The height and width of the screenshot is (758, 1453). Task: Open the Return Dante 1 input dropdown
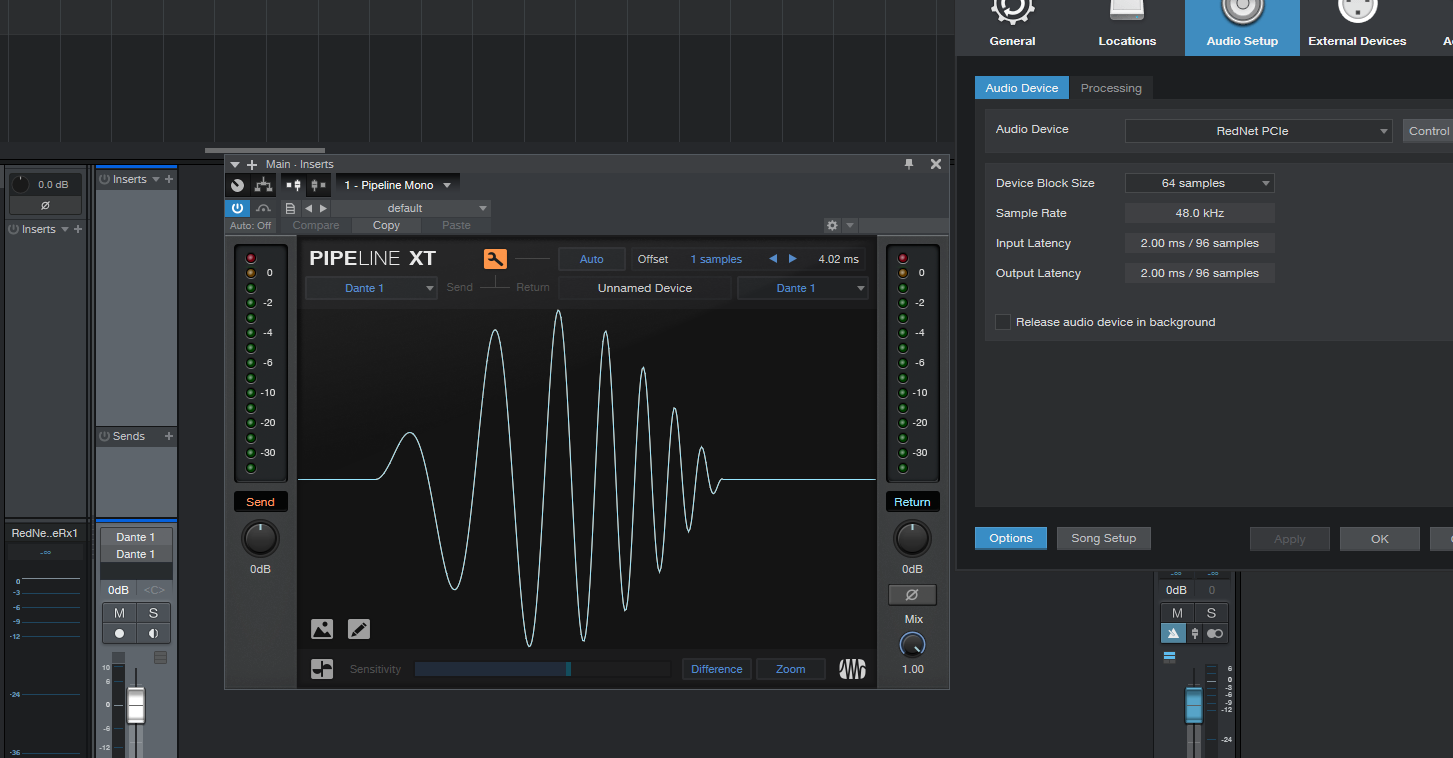click(803, 288)
